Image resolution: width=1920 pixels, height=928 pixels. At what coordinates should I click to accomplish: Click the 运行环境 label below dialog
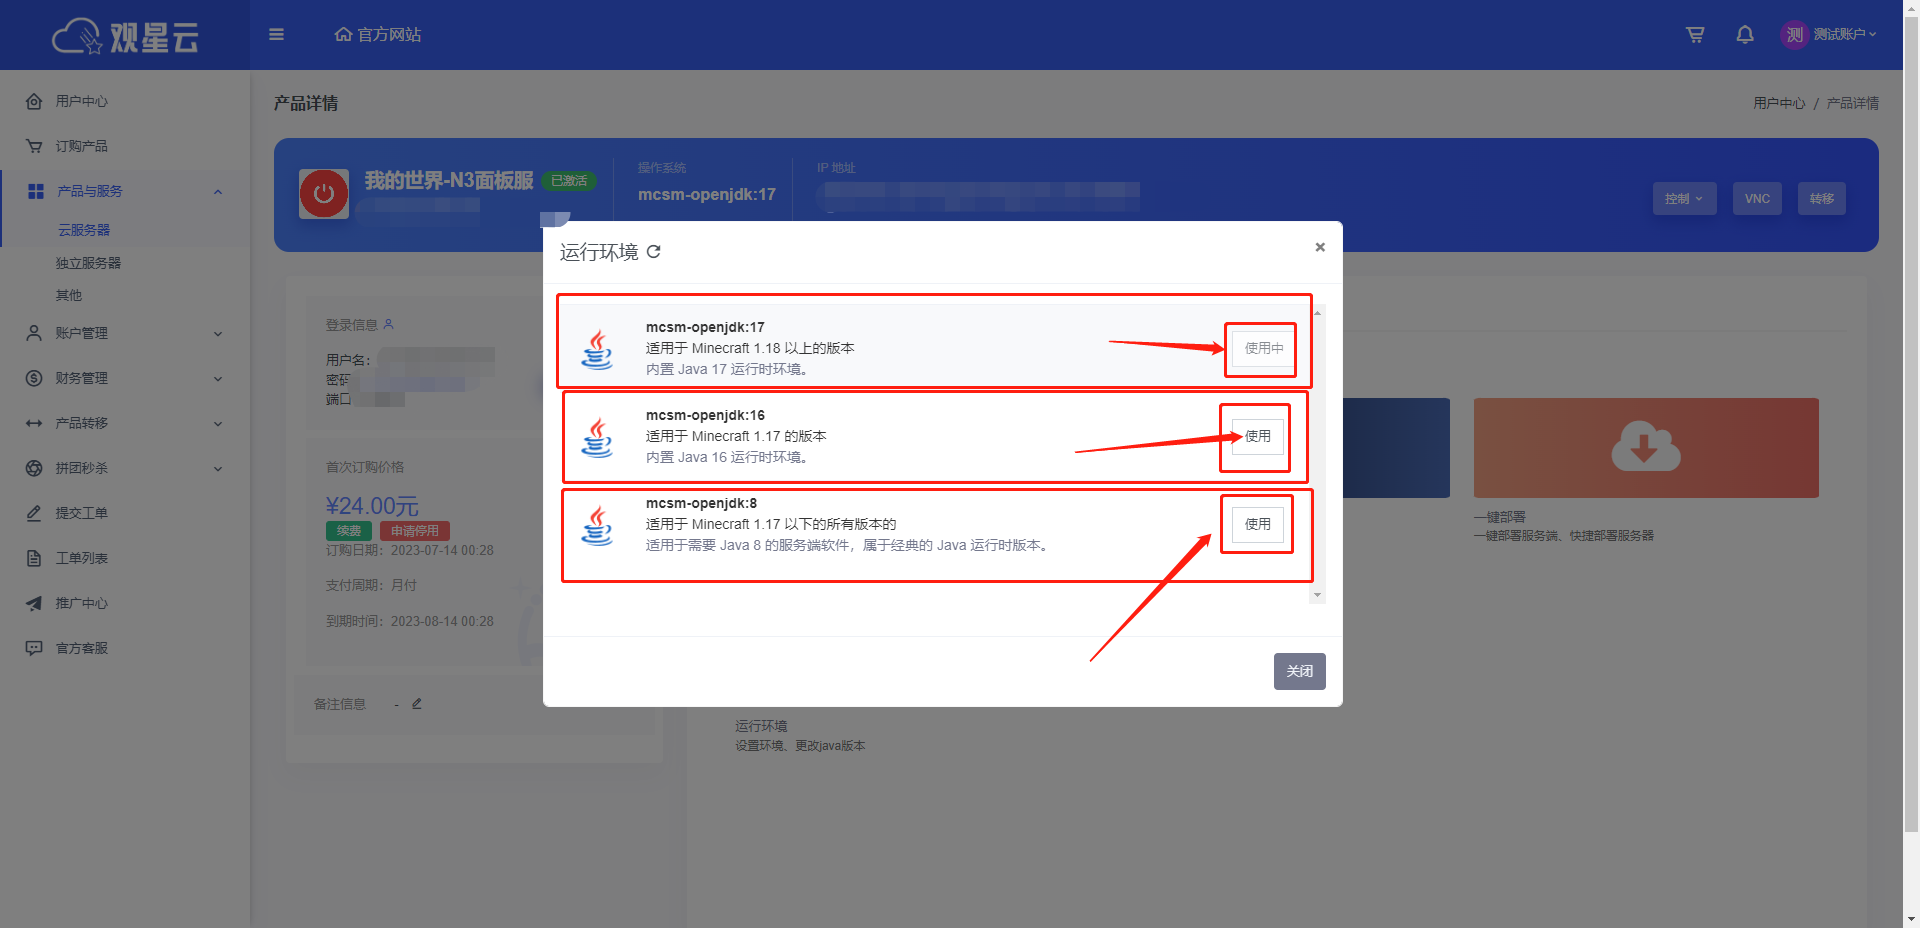point(761,726)
